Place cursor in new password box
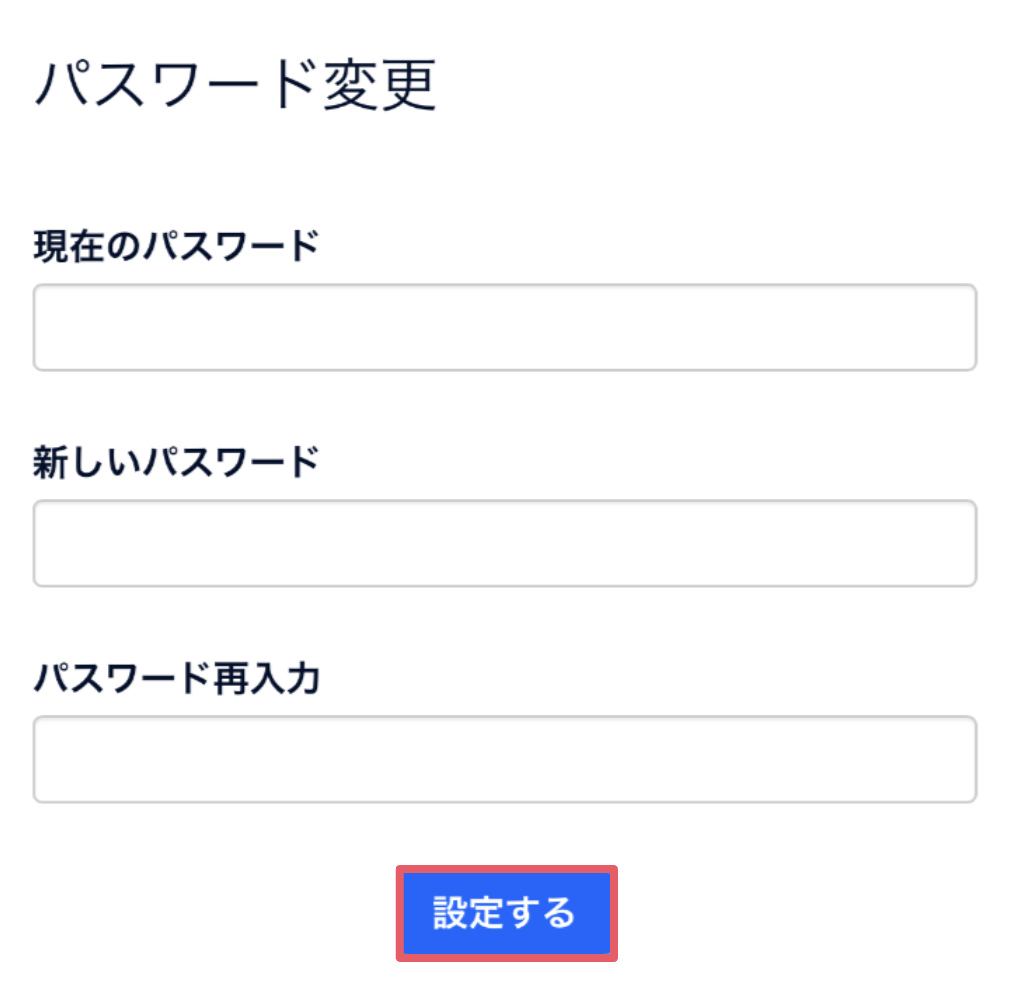 (x=504, y=543)
